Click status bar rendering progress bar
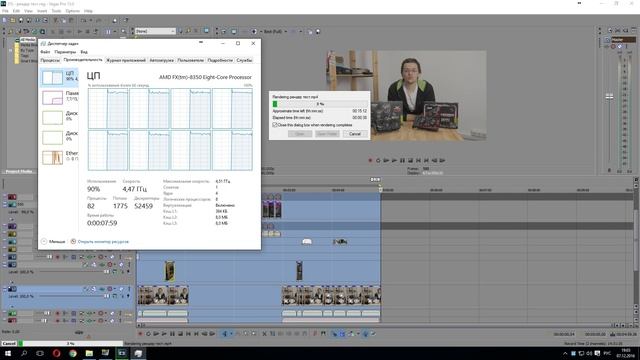640x360 pixels. point(71,344)
